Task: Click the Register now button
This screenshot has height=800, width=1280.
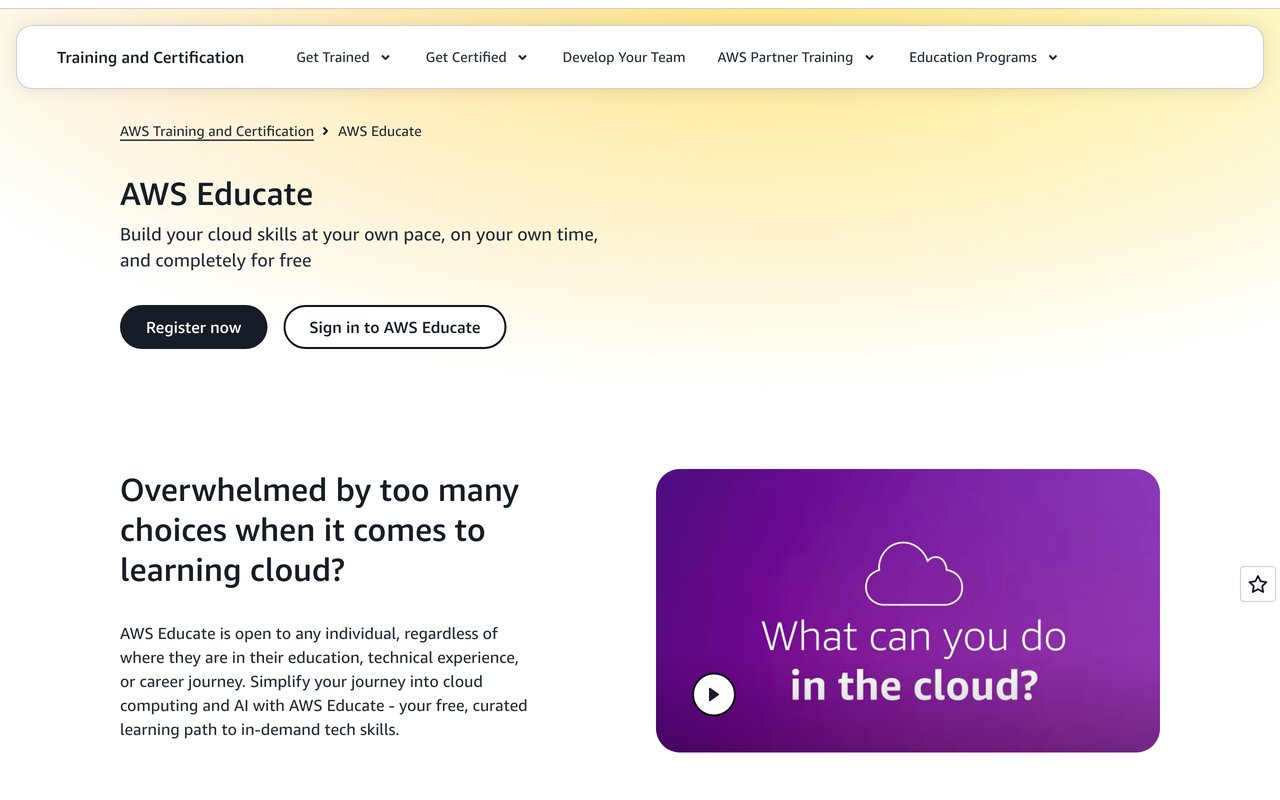Action: click(x=194, y=327)
